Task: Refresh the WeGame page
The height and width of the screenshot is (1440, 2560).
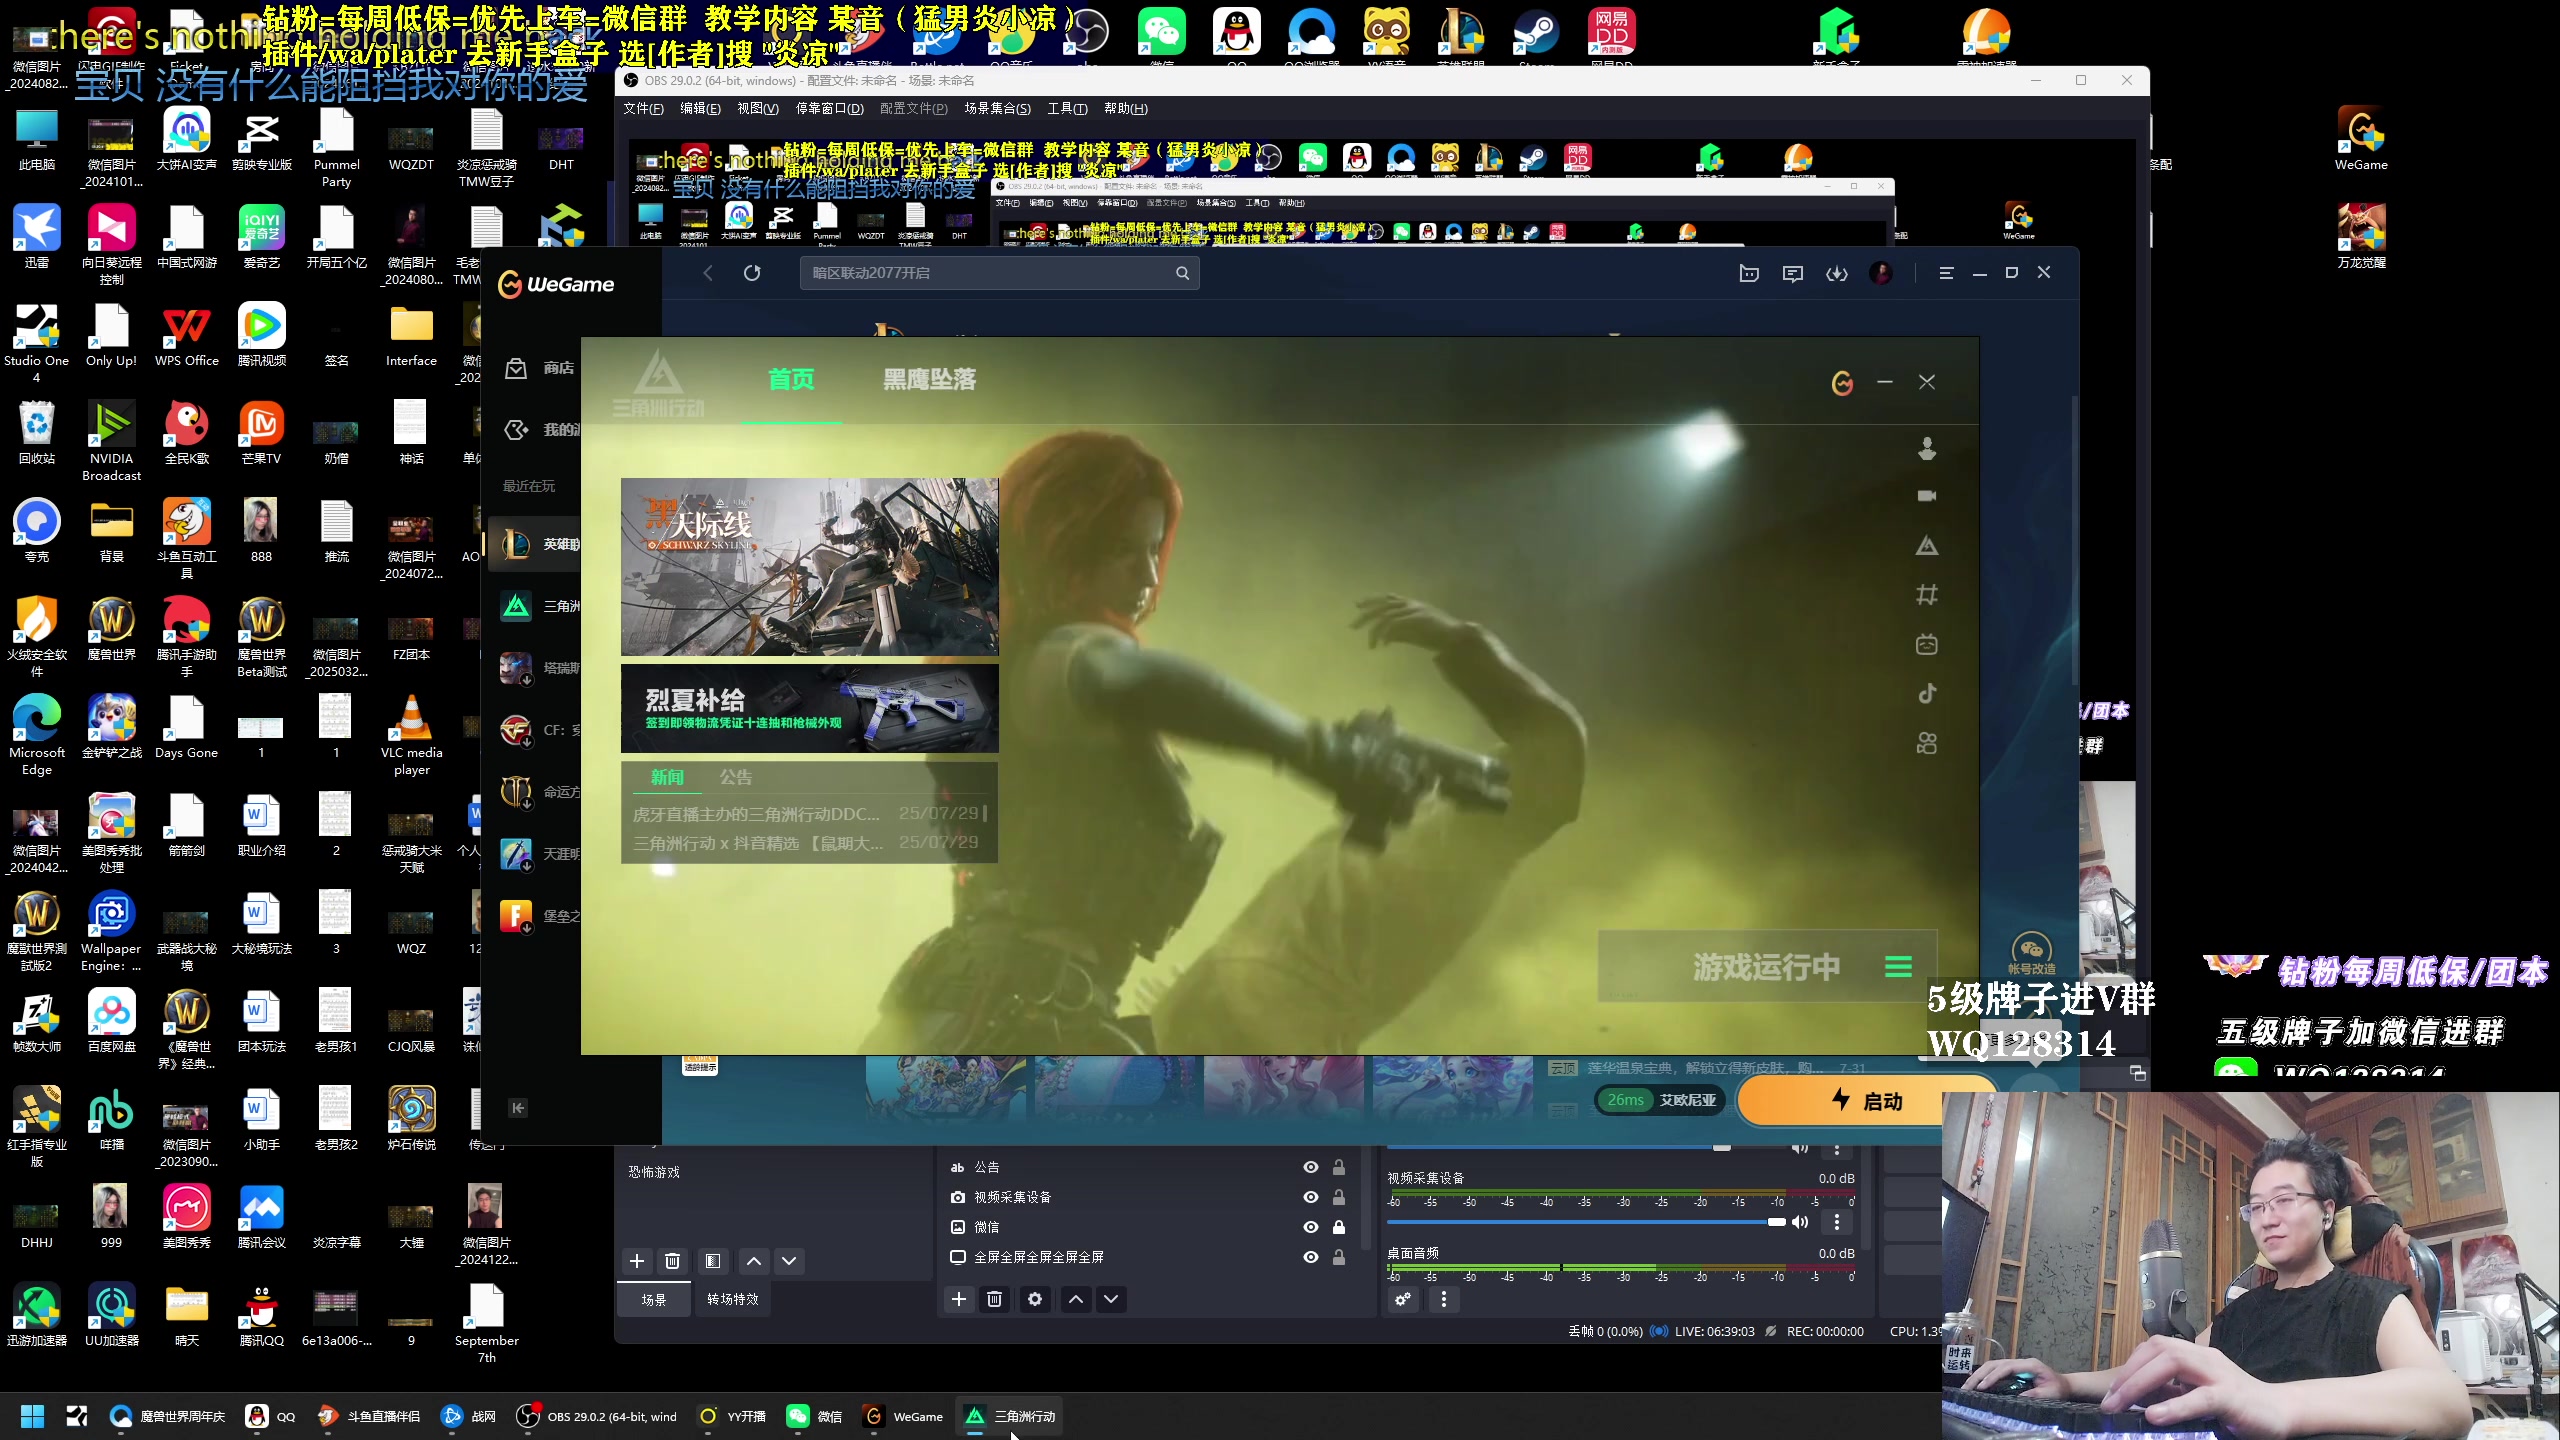Action: (x=752, y=273)
